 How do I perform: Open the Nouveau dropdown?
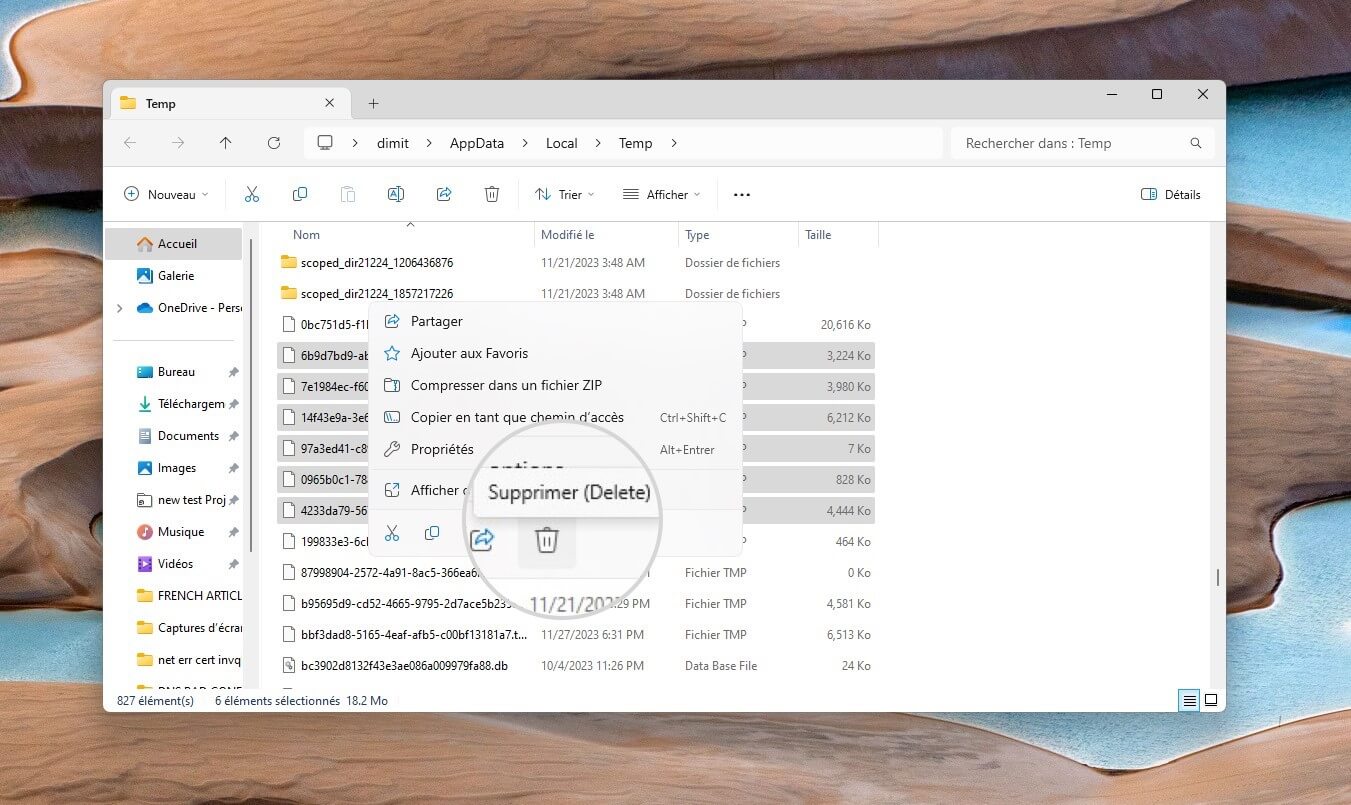coord(166,195)
